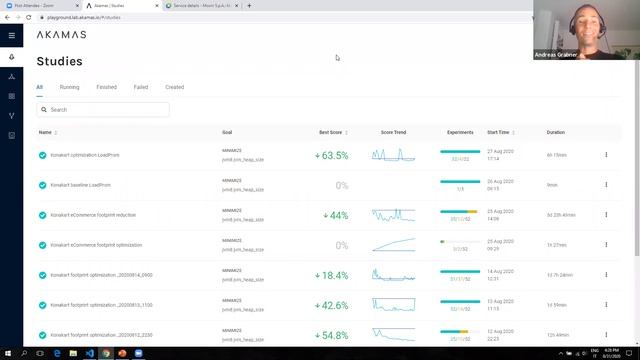Click score trend chart for 63.5% study
Viewport: 640px width, 360px height.
[393, 155]
